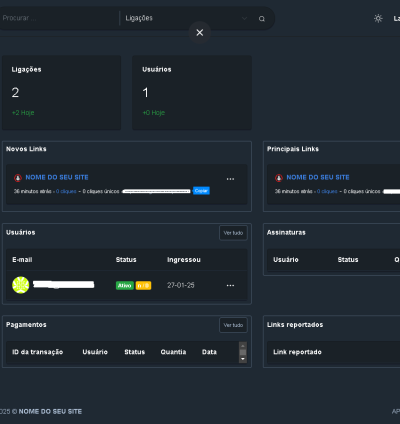Click the Copiar button in Novos Links

[201, 191]
